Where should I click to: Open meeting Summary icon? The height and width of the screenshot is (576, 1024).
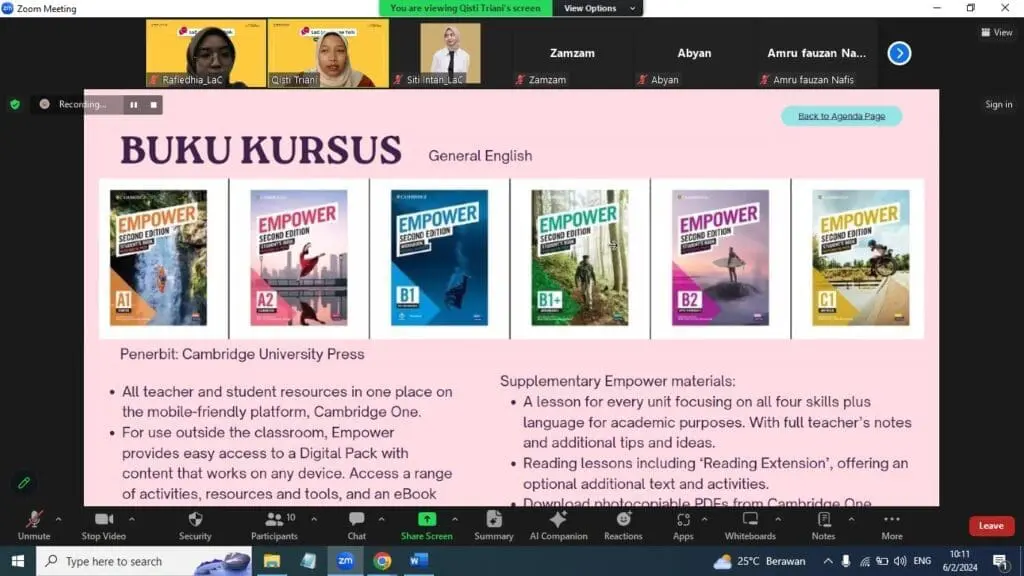tap(494, 520)
